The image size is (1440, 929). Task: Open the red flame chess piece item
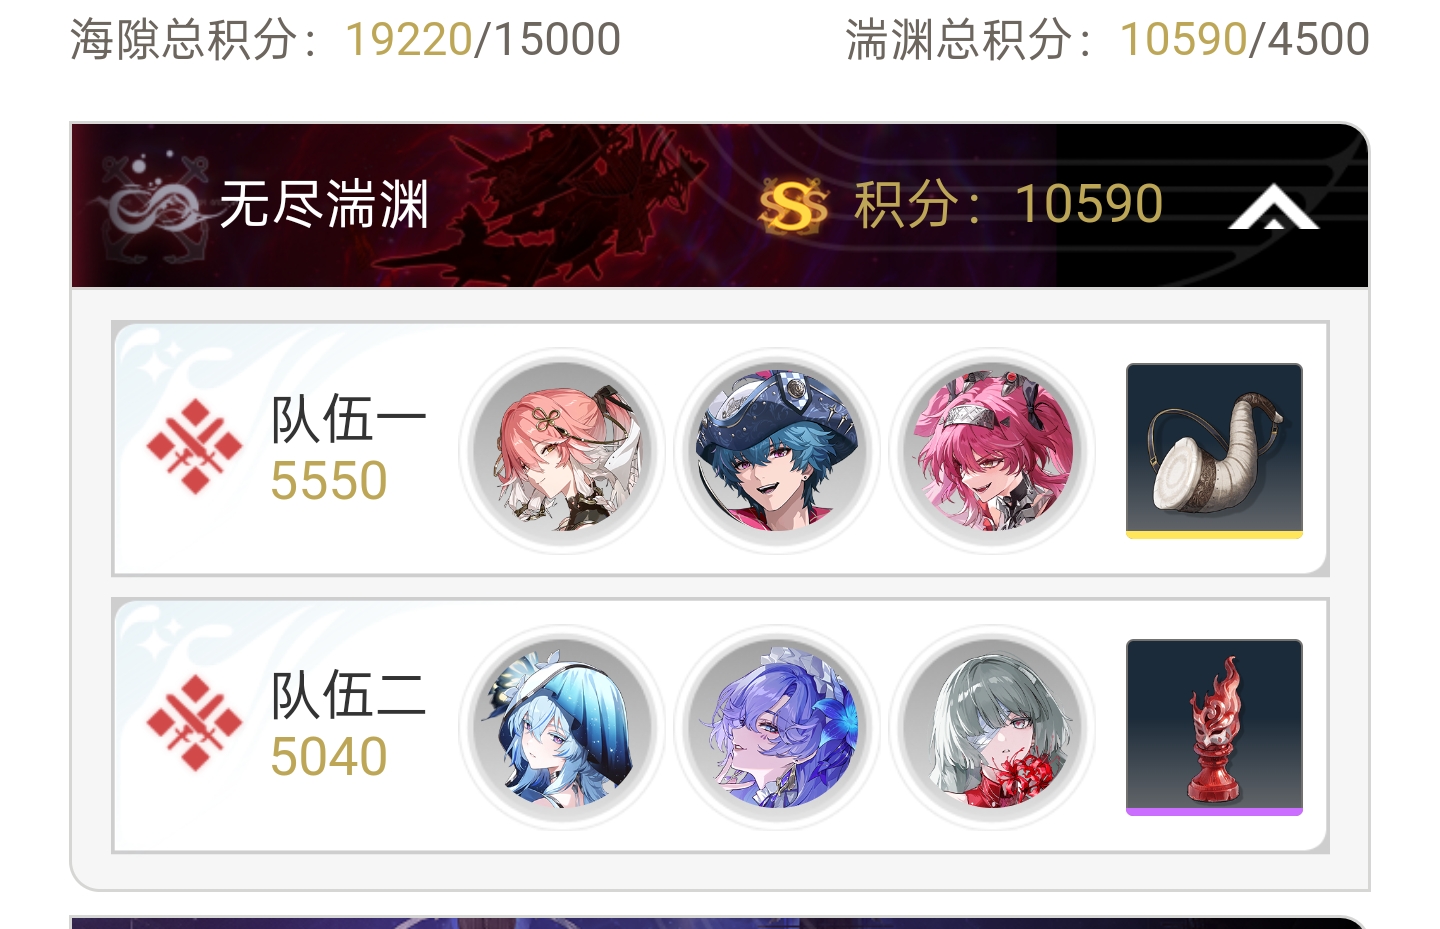click(1214, 727)
